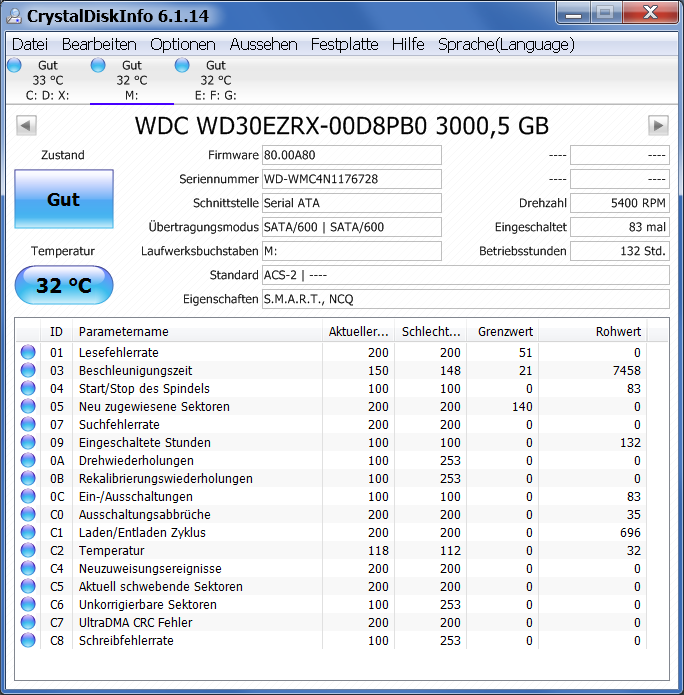Click the Gut health status button
684x695 pixels.
click(64, 199)
